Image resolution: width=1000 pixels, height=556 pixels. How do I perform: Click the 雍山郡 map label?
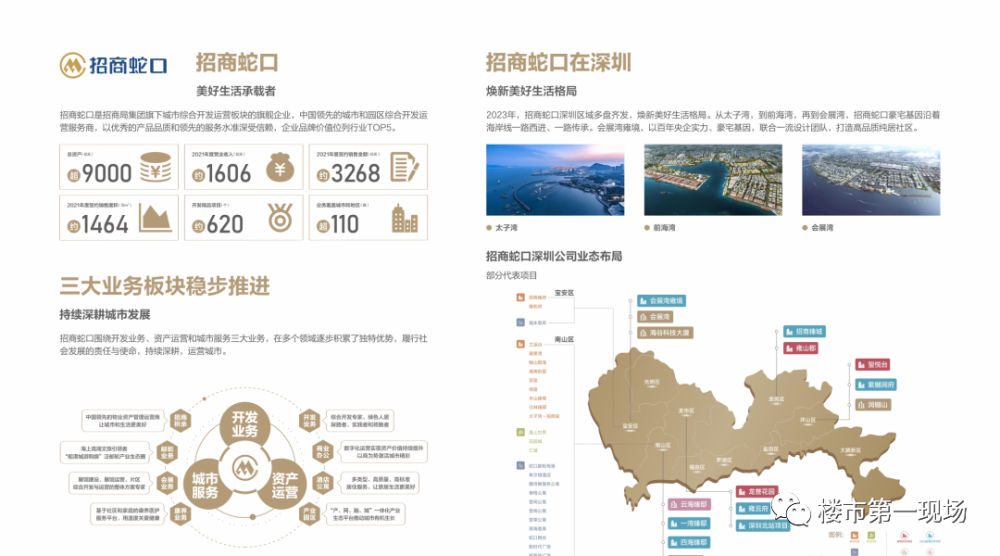click(x=800, y=348)
